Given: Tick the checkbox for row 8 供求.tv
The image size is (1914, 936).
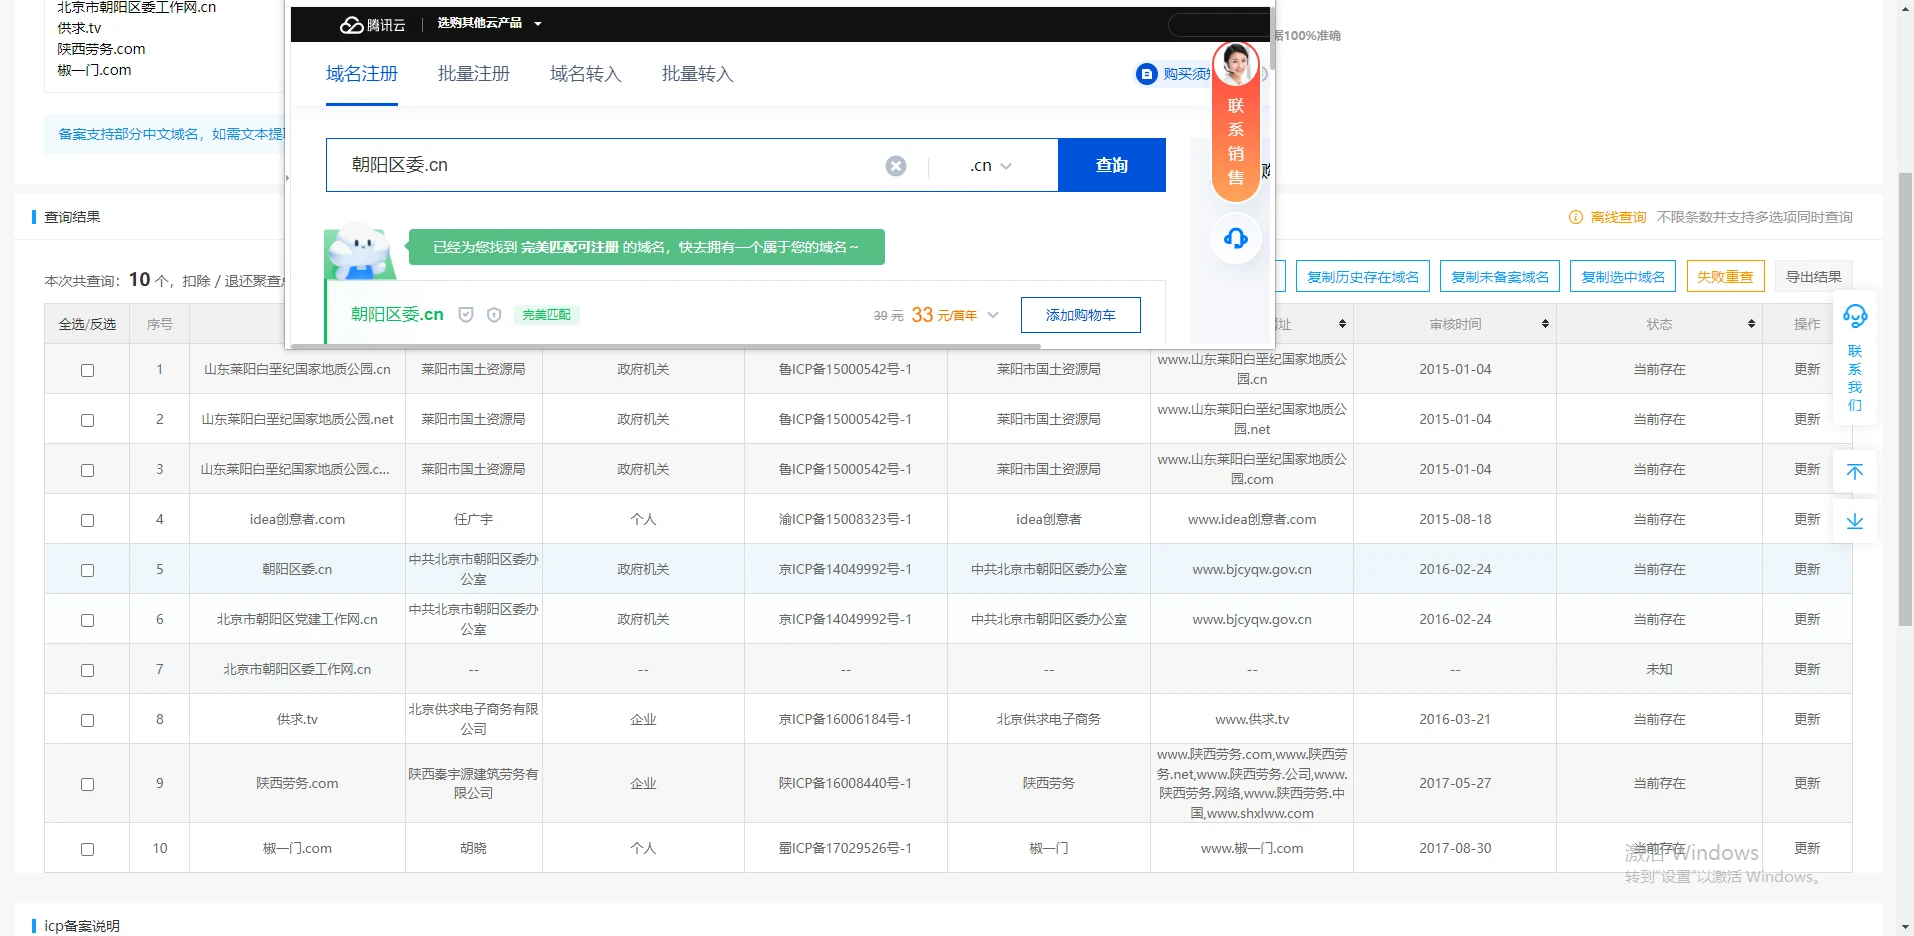Looking at the screenshot, I should (x=87, y=720).
